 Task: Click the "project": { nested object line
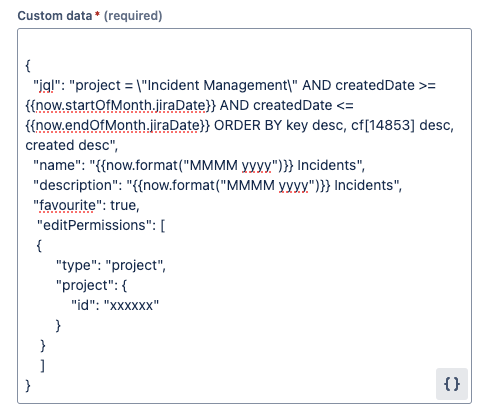click(91, 286)
